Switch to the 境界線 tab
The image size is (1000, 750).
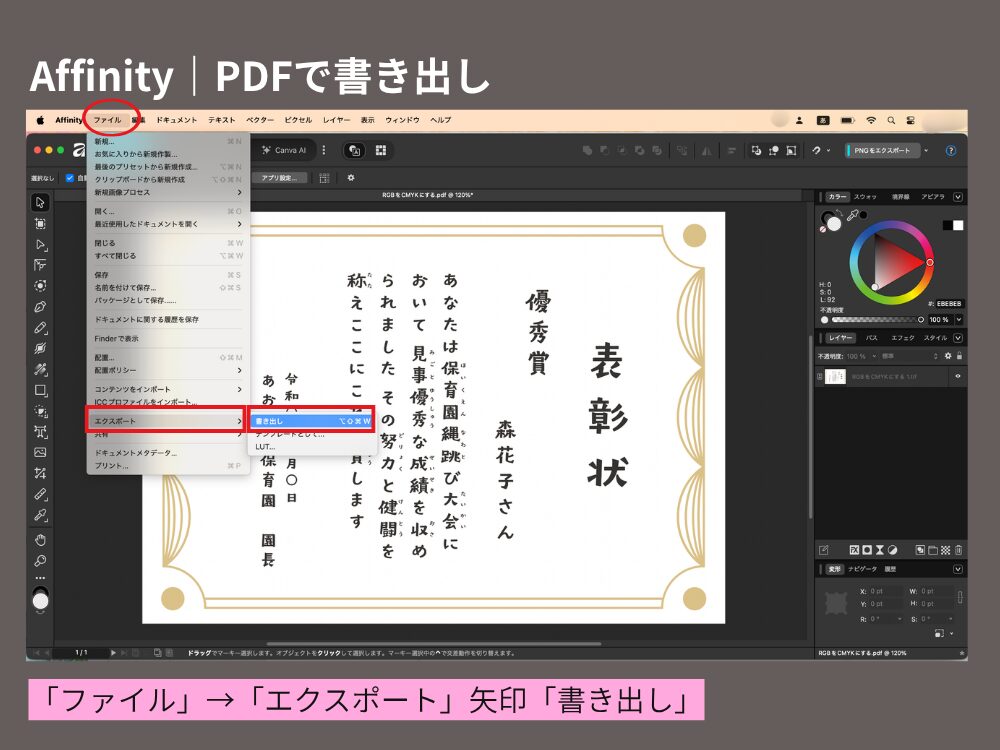[901, 197]
